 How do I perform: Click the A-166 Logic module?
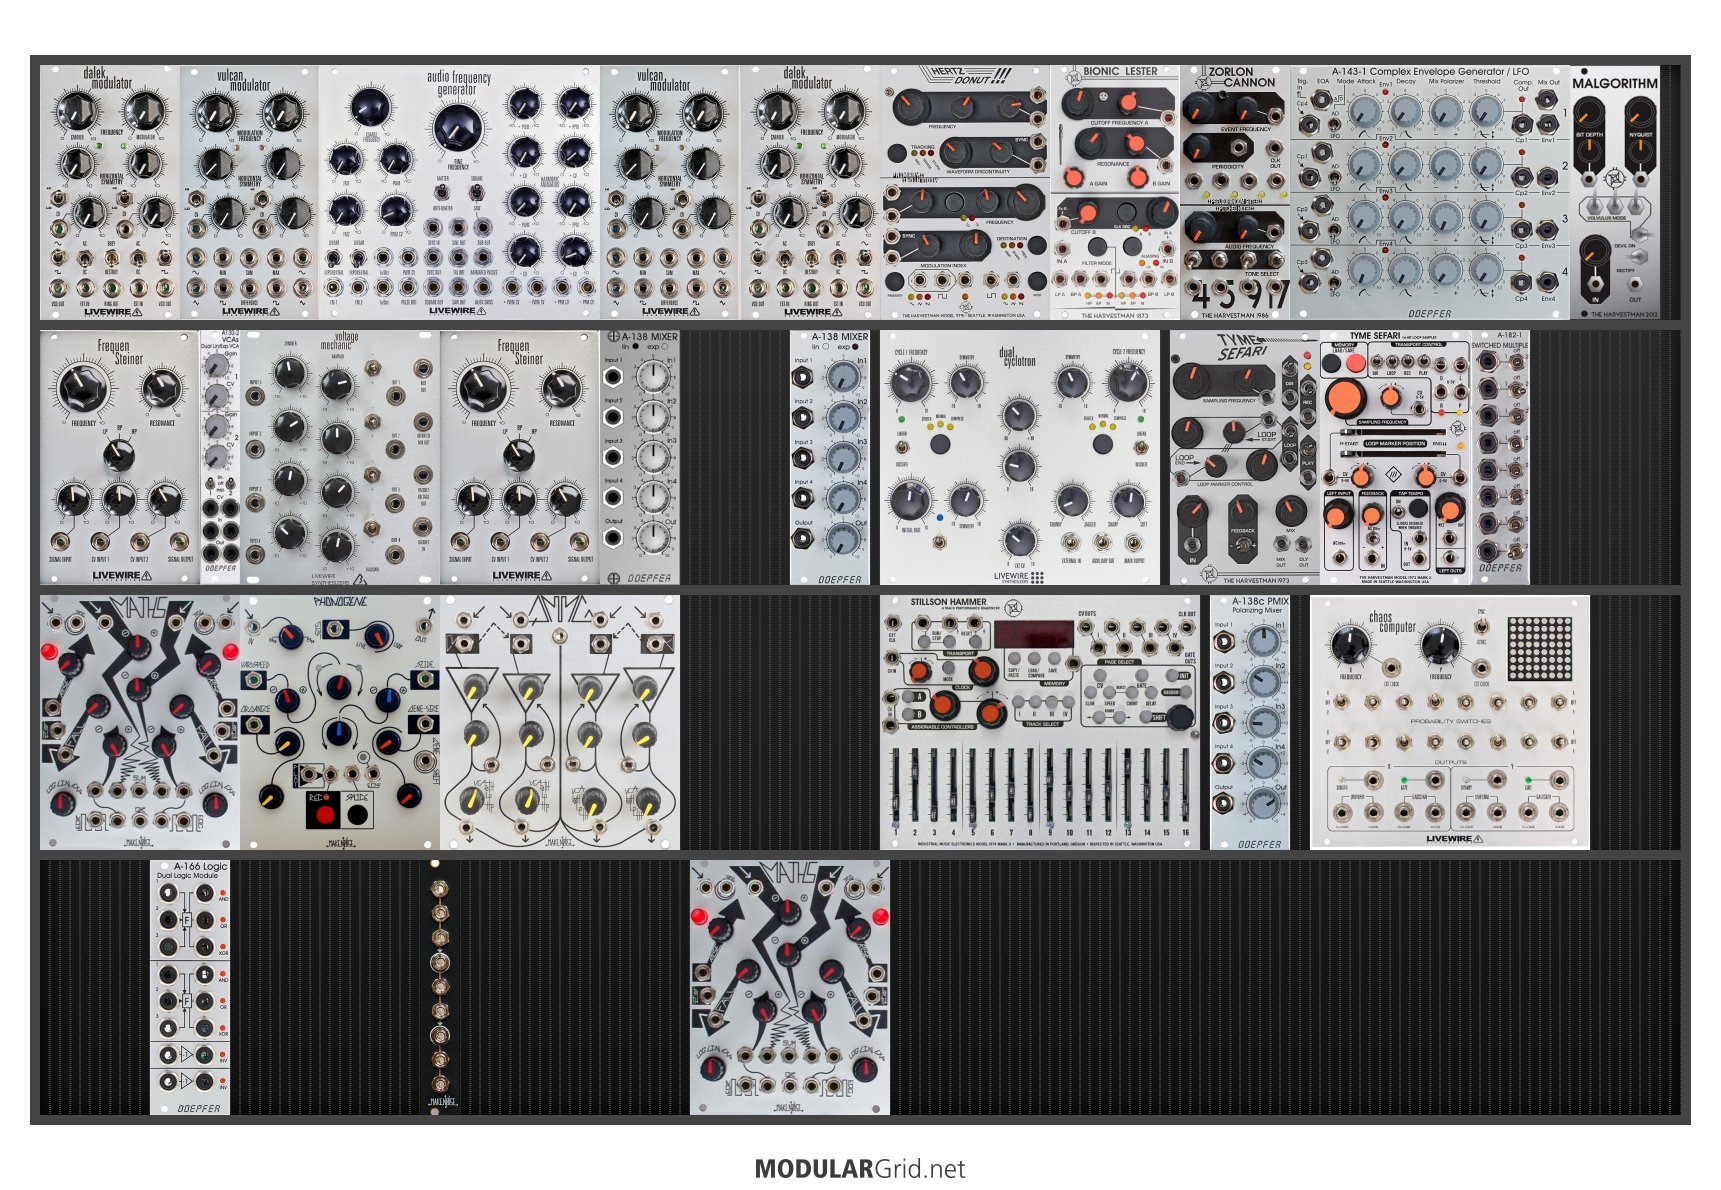click(190, 987)
